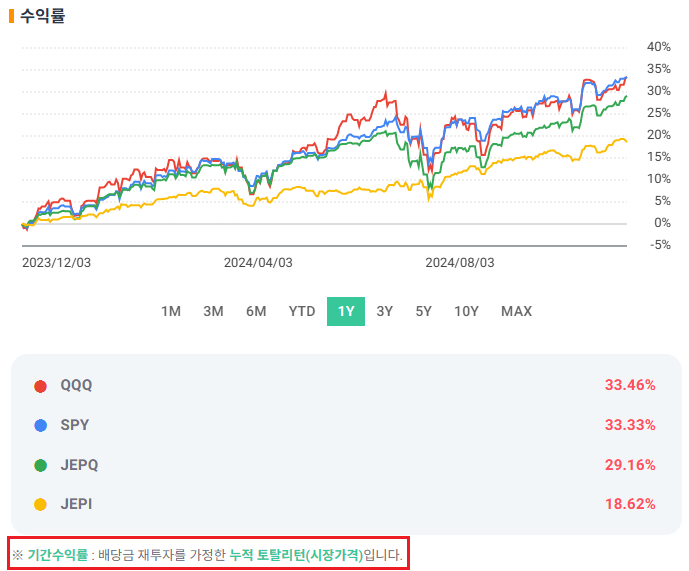Click QQQ return value 33.46%
Viewport: 689px width, 571px height.
coord(630,385)
